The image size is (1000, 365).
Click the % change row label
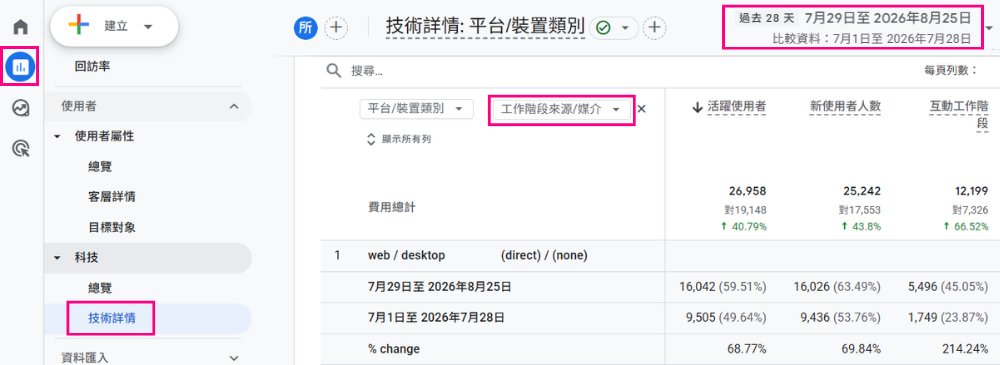click(x=393, y=349)
